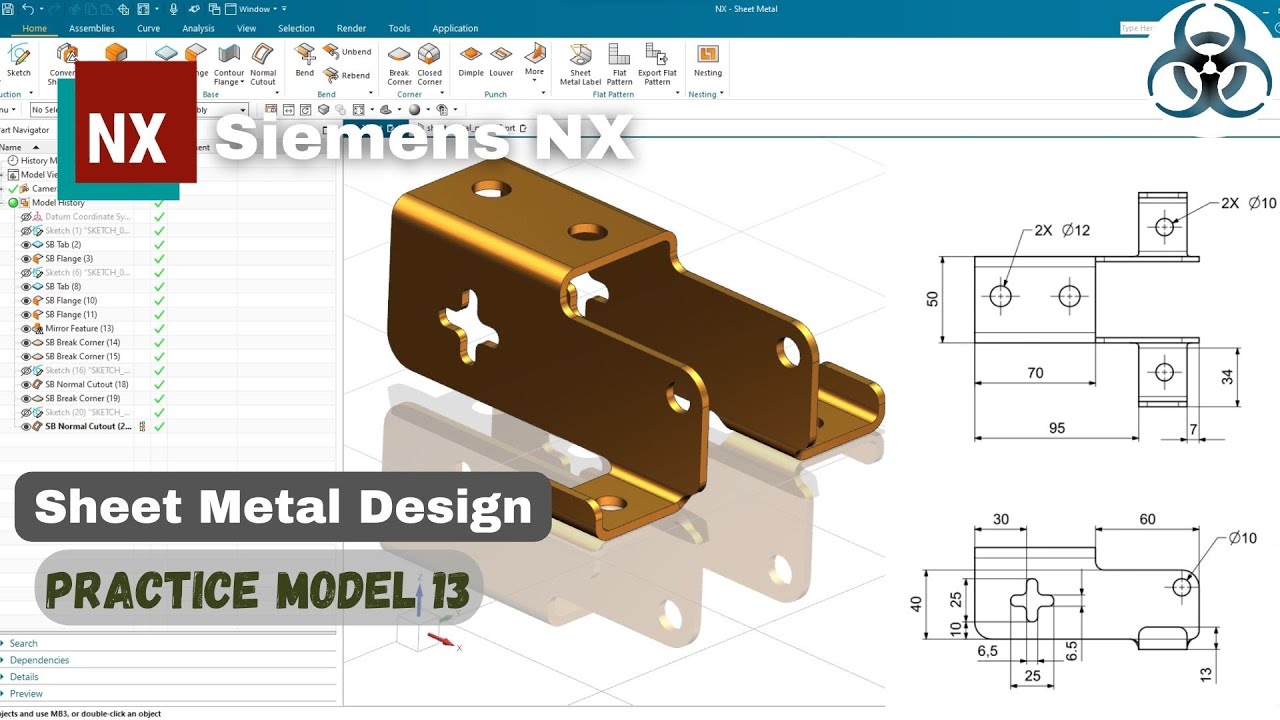Viewport: 1280px width, 720px height.
Task: Expand Flat Pattern group options arrow
Action: pyautogui.click(x=677, y=94)
